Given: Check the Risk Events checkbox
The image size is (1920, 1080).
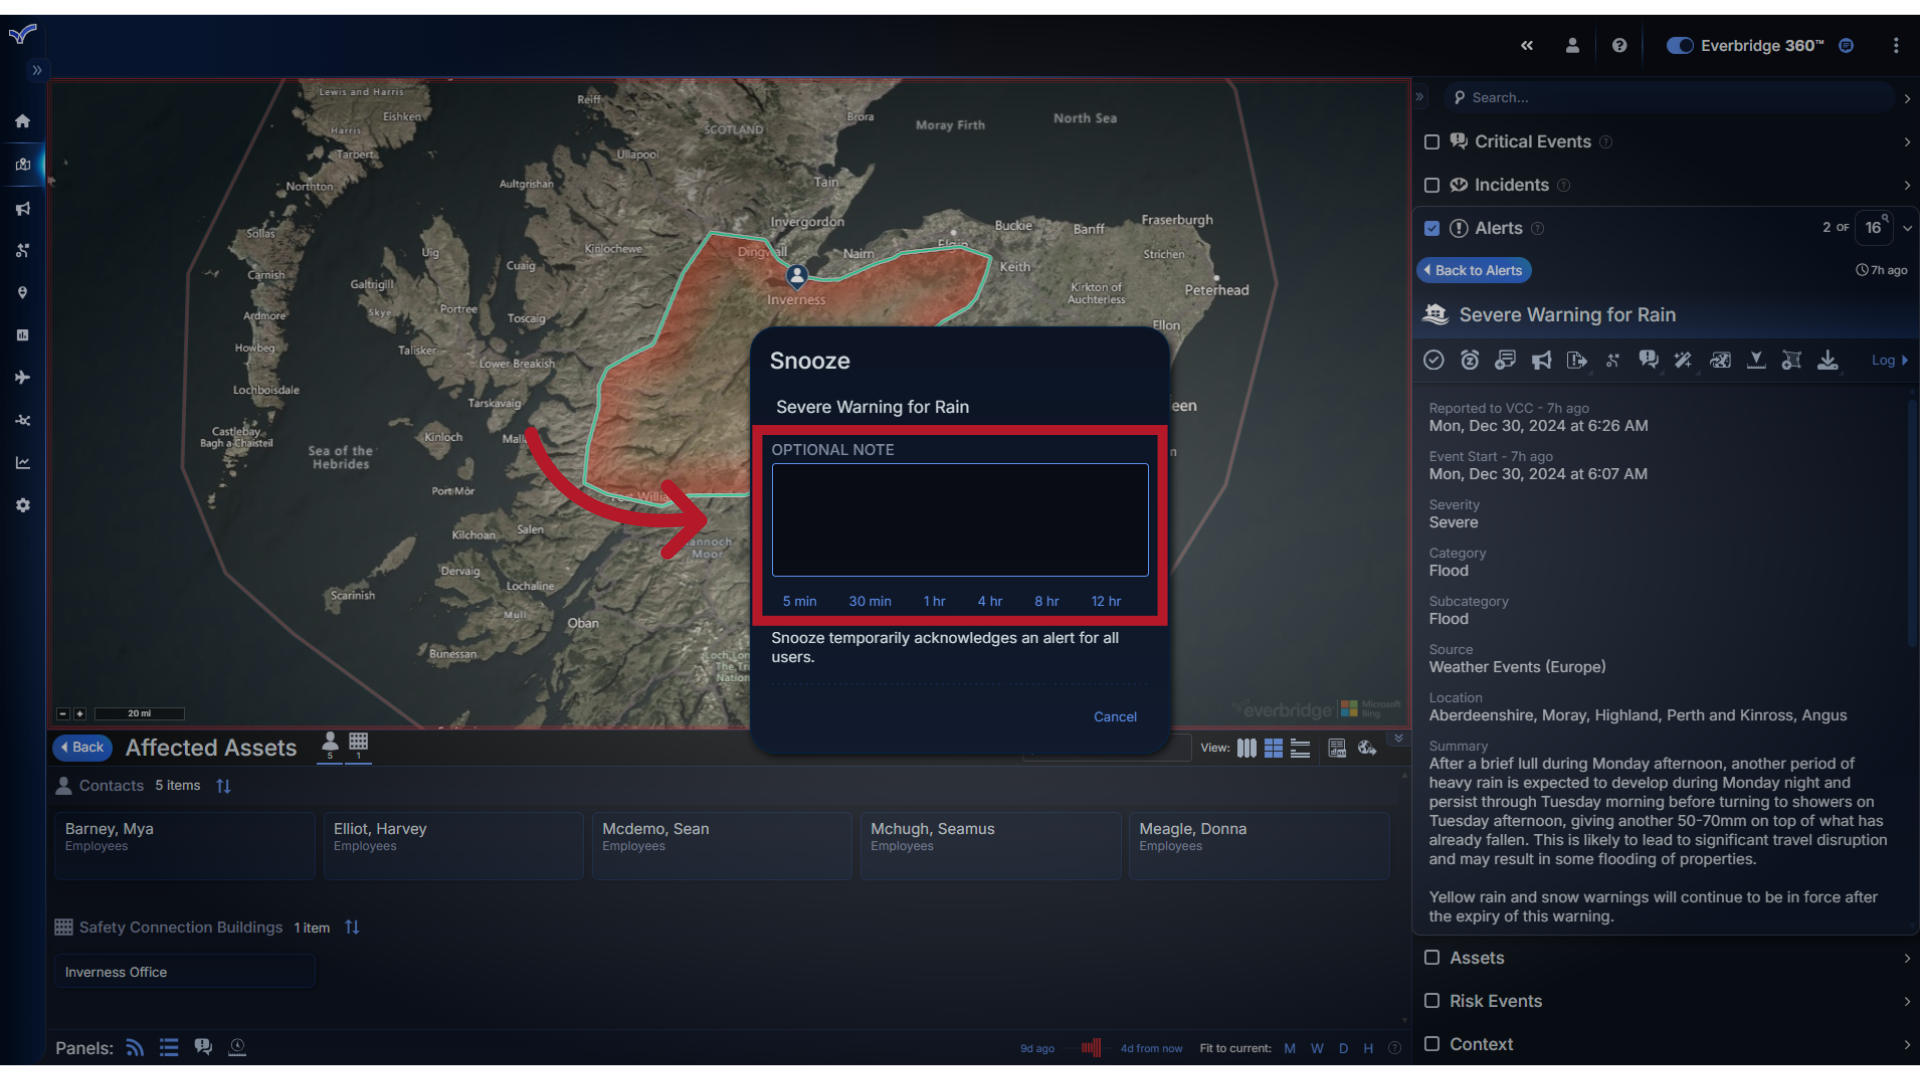Looking at the screenshot, I should coord(1431,1000).
